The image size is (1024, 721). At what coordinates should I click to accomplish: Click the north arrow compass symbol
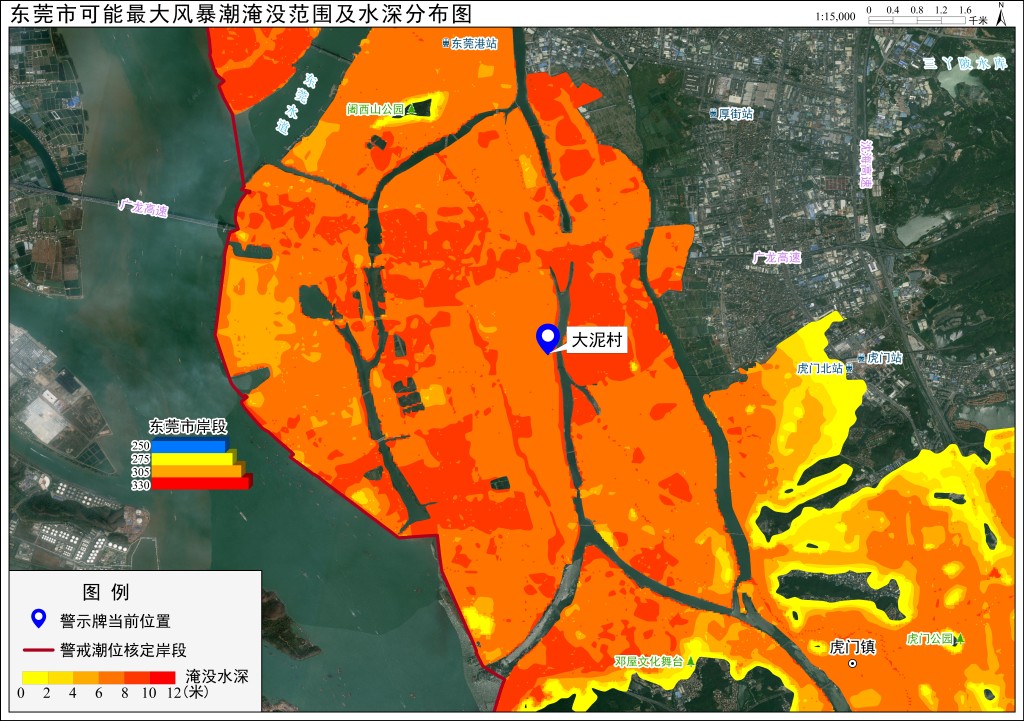click(1000, 14)
